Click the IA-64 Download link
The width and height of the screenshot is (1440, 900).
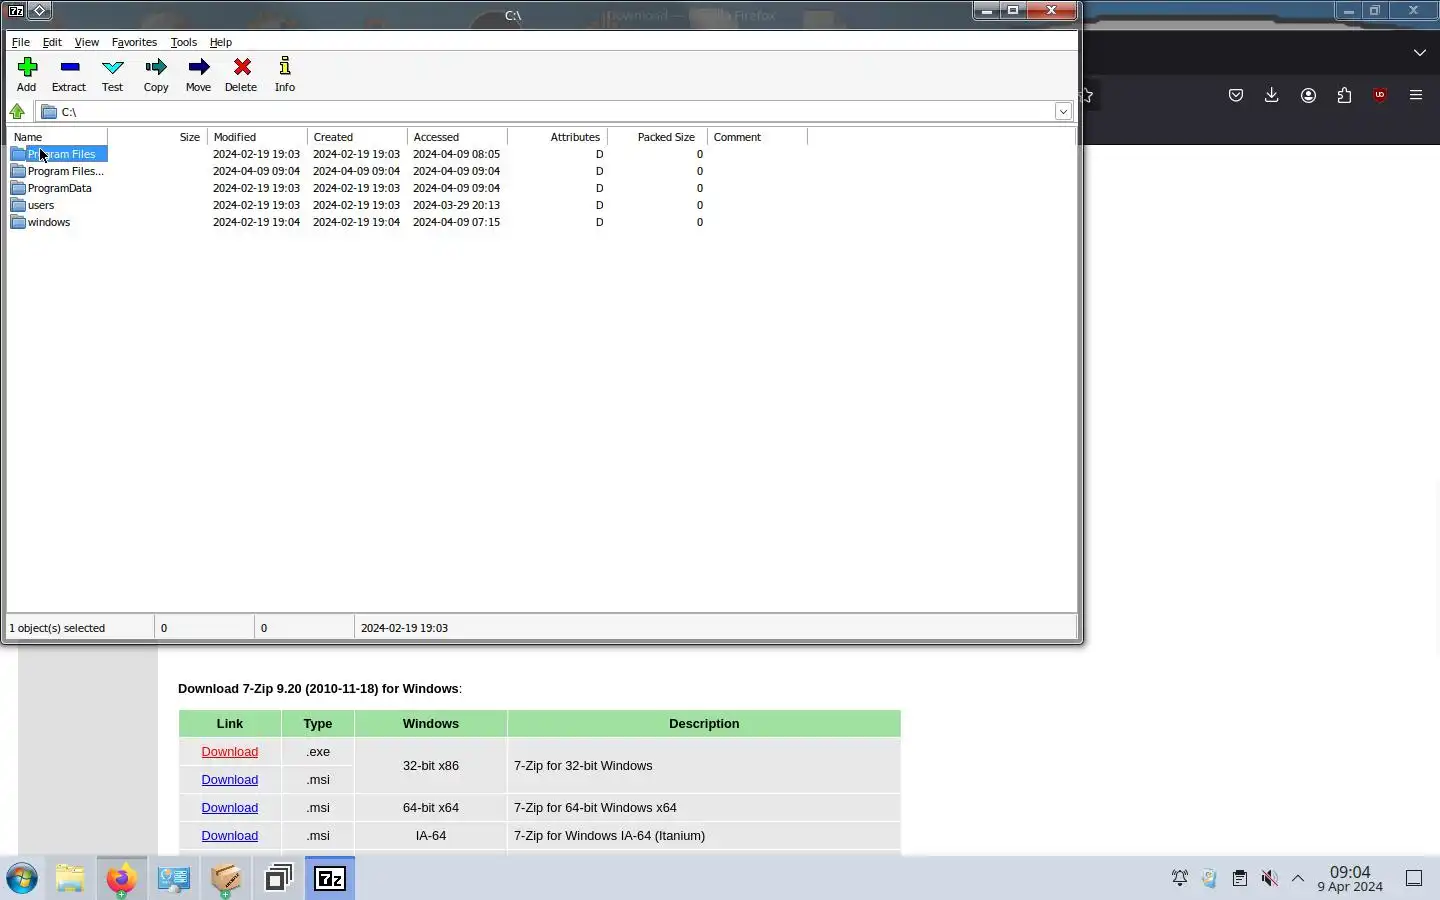pos(229,836)
